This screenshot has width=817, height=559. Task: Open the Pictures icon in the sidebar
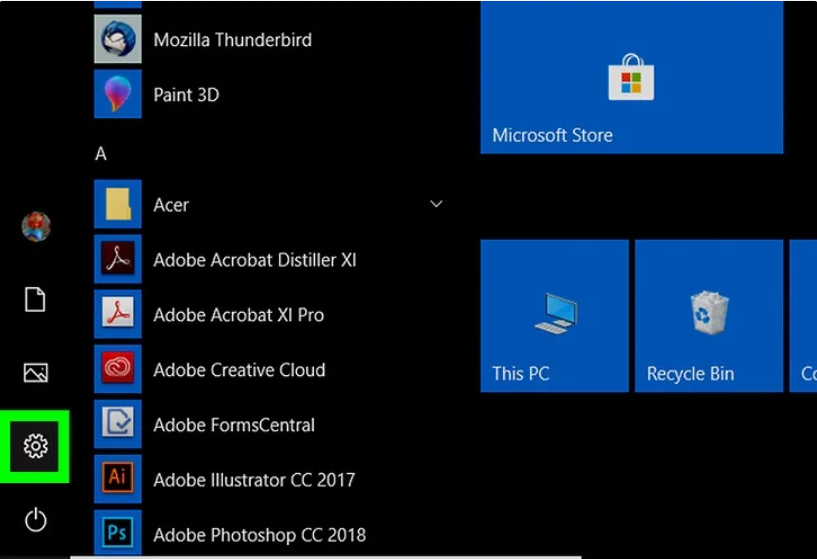[x=35, y=372]
